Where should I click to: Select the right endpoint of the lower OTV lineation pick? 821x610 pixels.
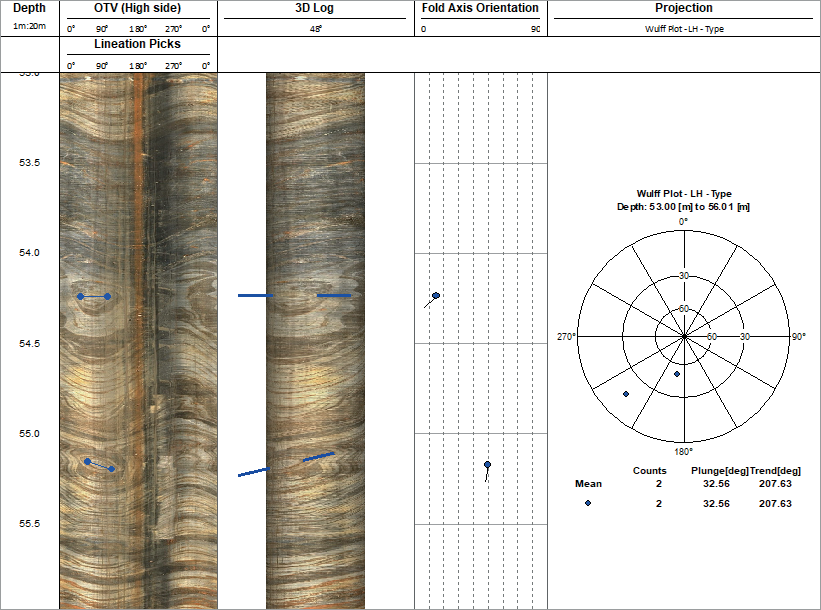click(112, 468)
